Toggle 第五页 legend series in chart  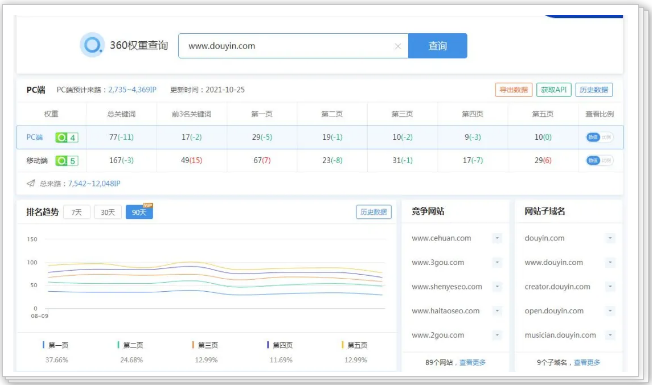355,345
